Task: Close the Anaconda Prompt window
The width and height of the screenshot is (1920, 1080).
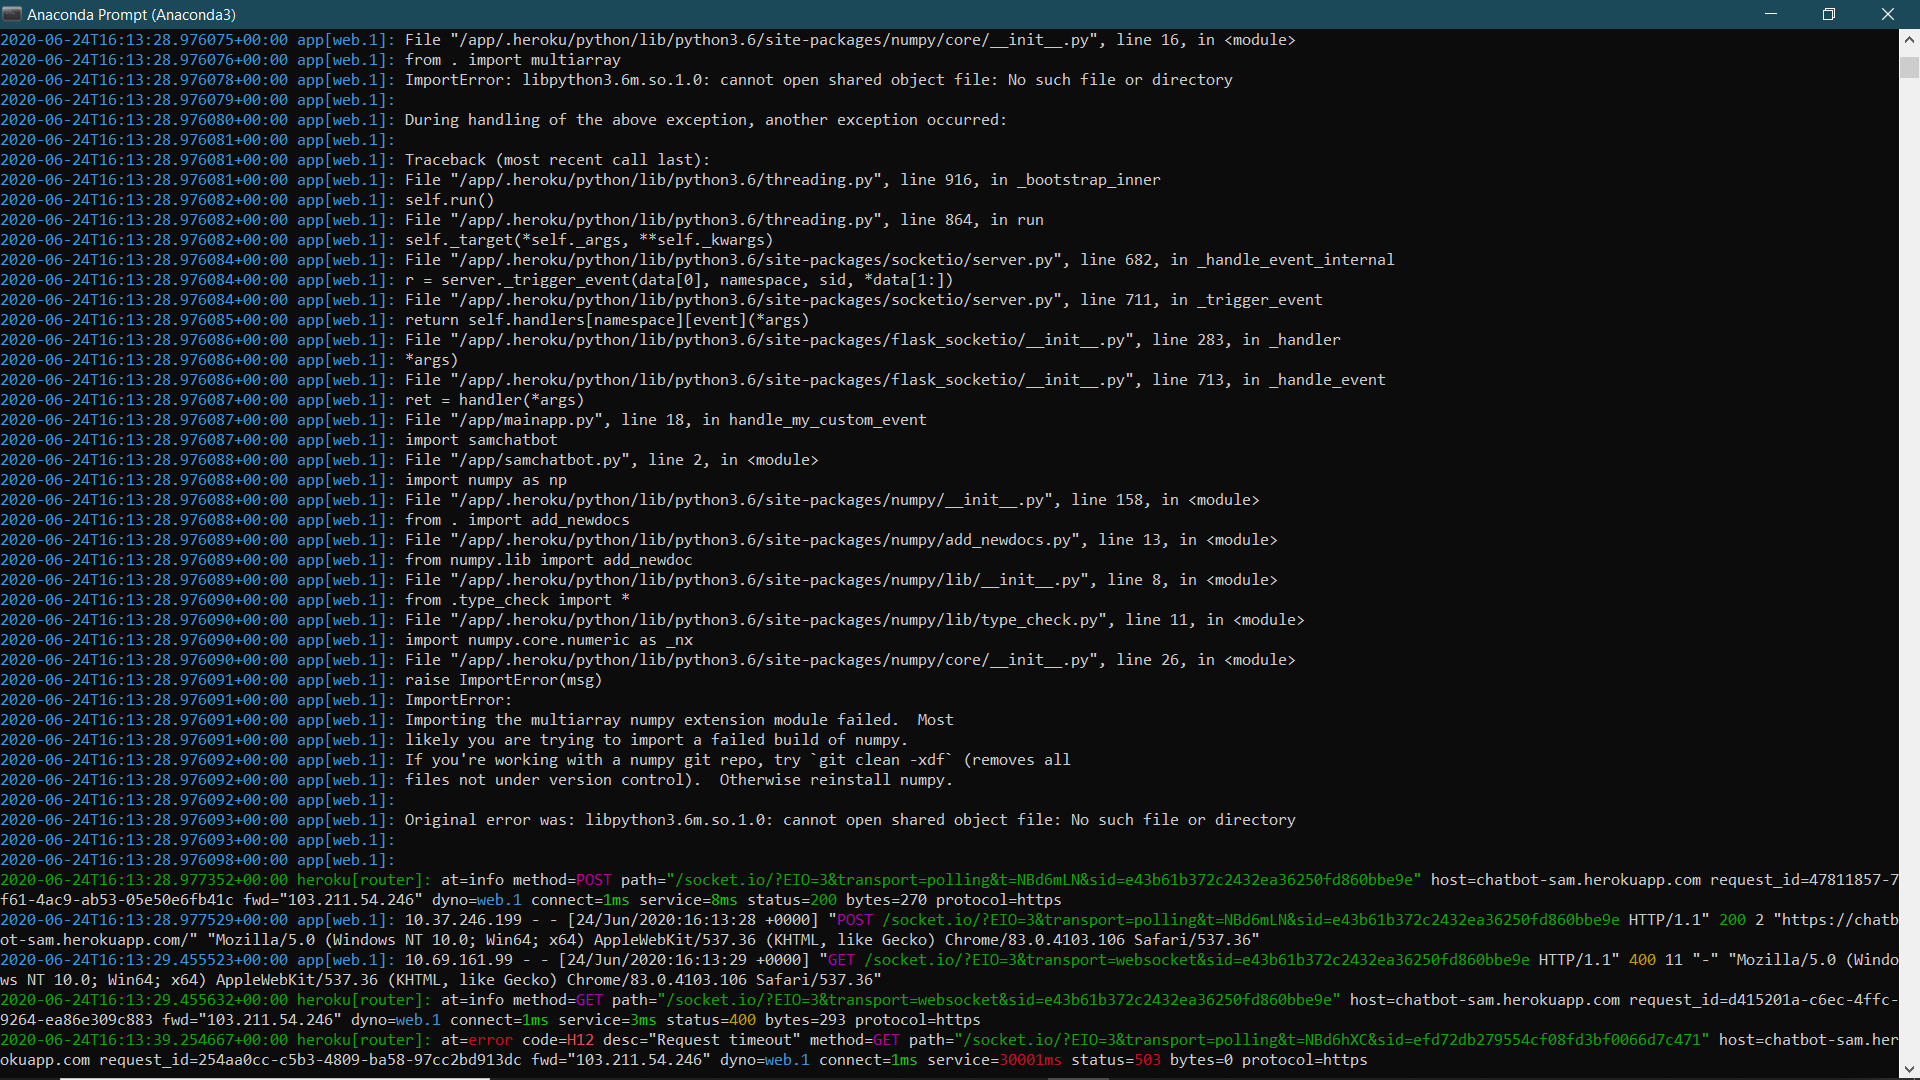Action: [1887, 14]
